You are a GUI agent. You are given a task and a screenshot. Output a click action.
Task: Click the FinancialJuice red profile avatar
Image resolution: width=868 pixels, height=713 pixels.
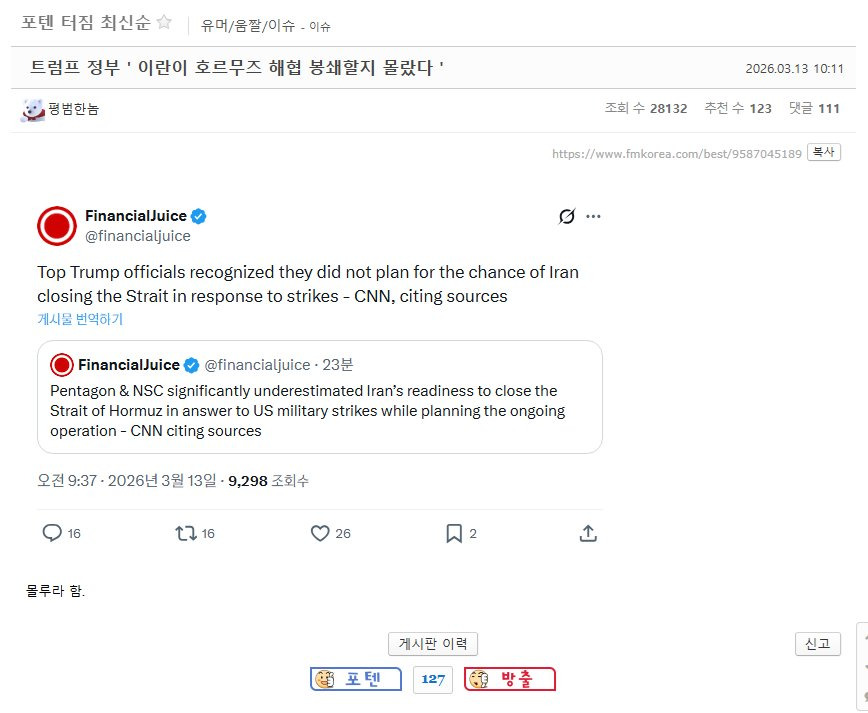[57, 226]
